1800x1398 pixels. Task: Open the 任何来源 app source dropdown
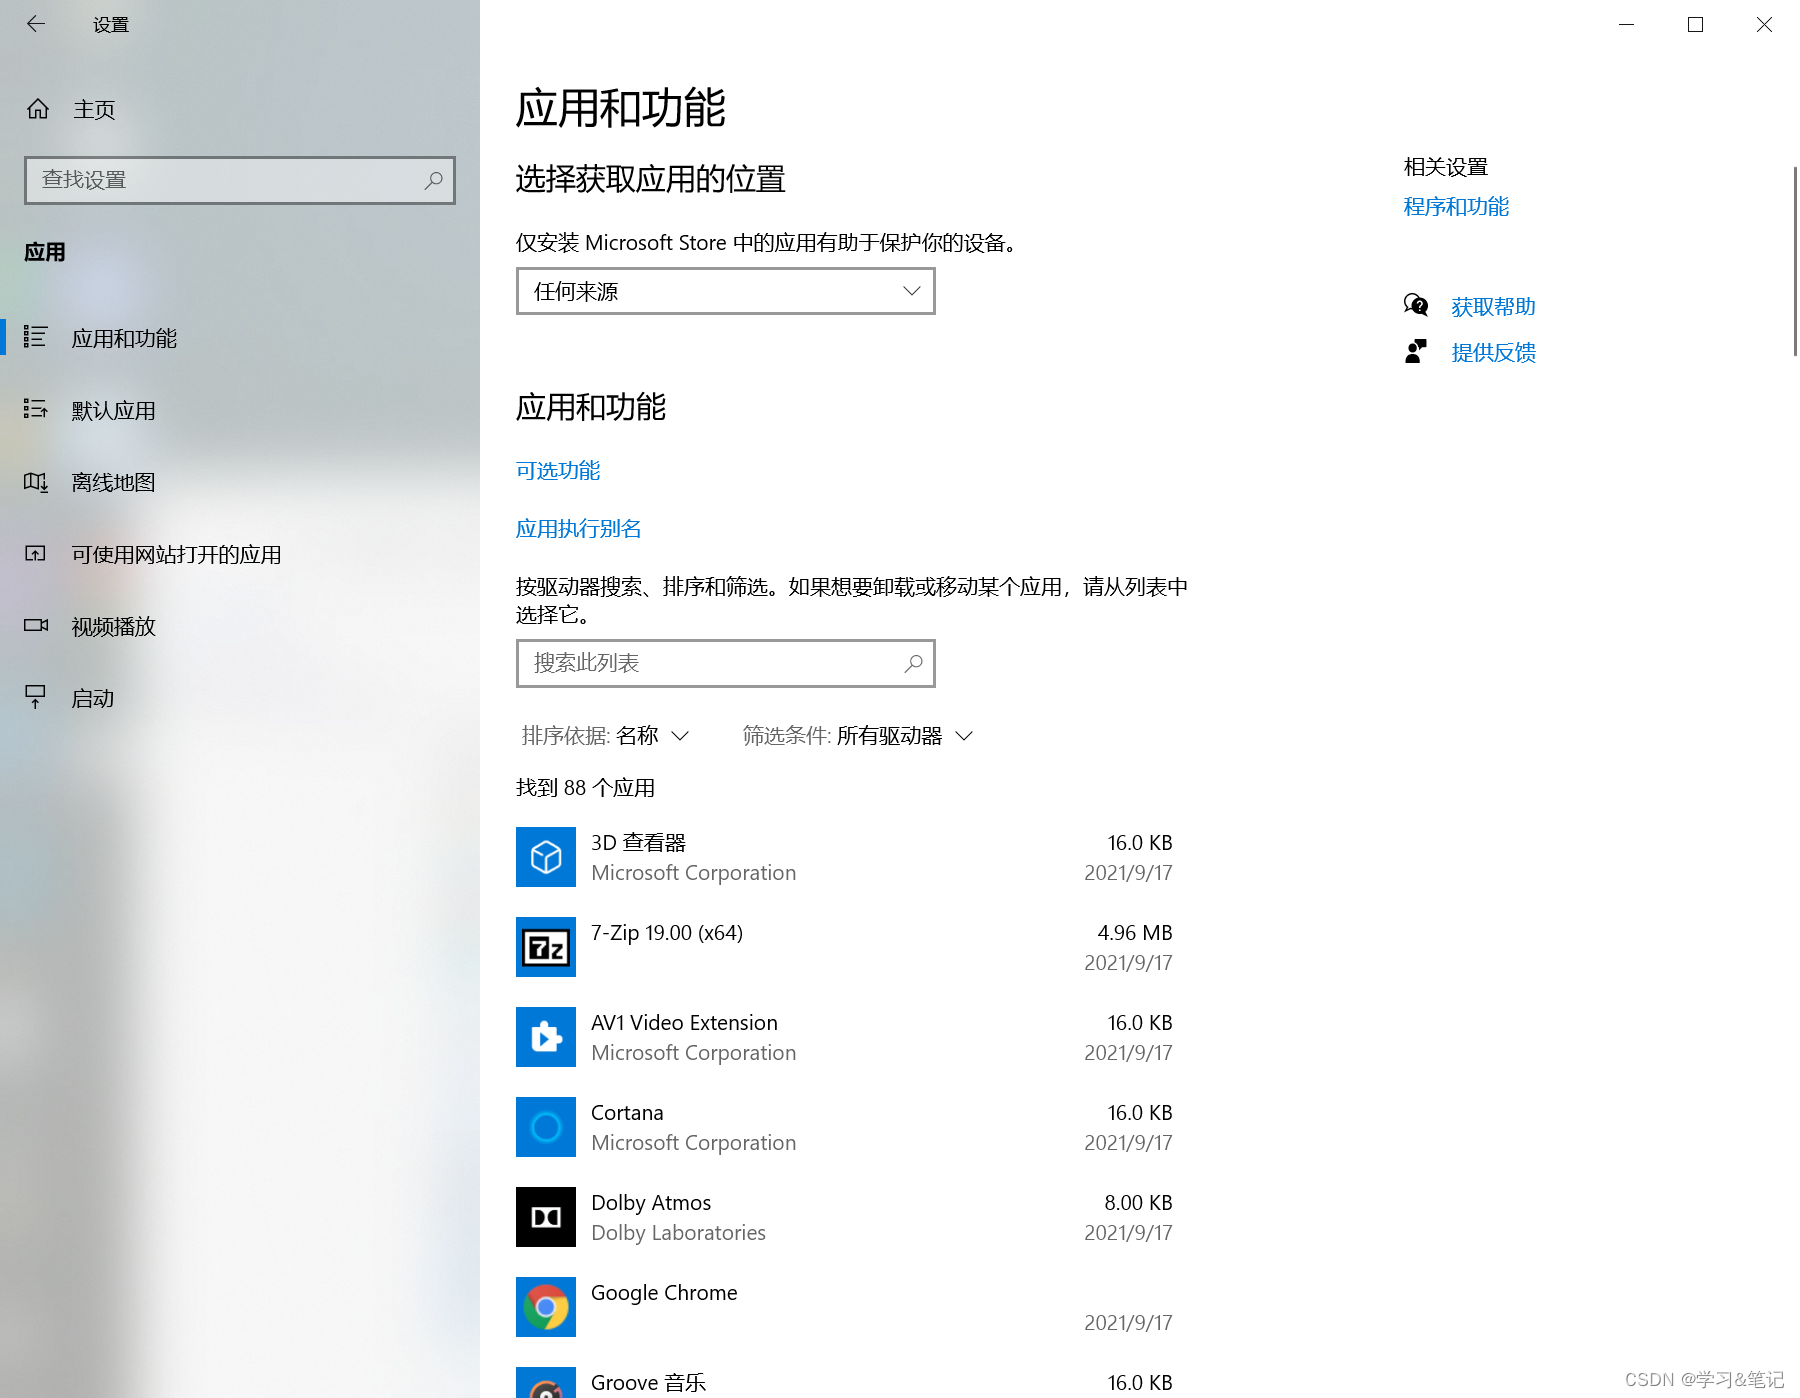click(x=725, y=291)
